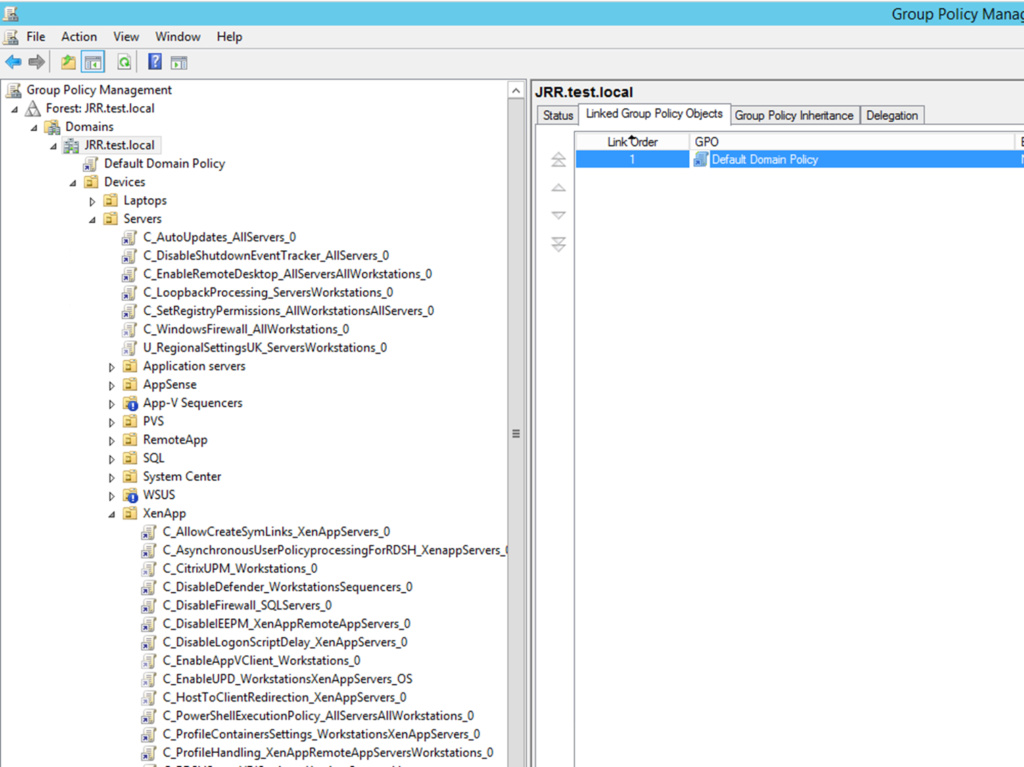Open the blue Help question mark icon
Screen dimensions: 1024x767
[x=155, y=62]
